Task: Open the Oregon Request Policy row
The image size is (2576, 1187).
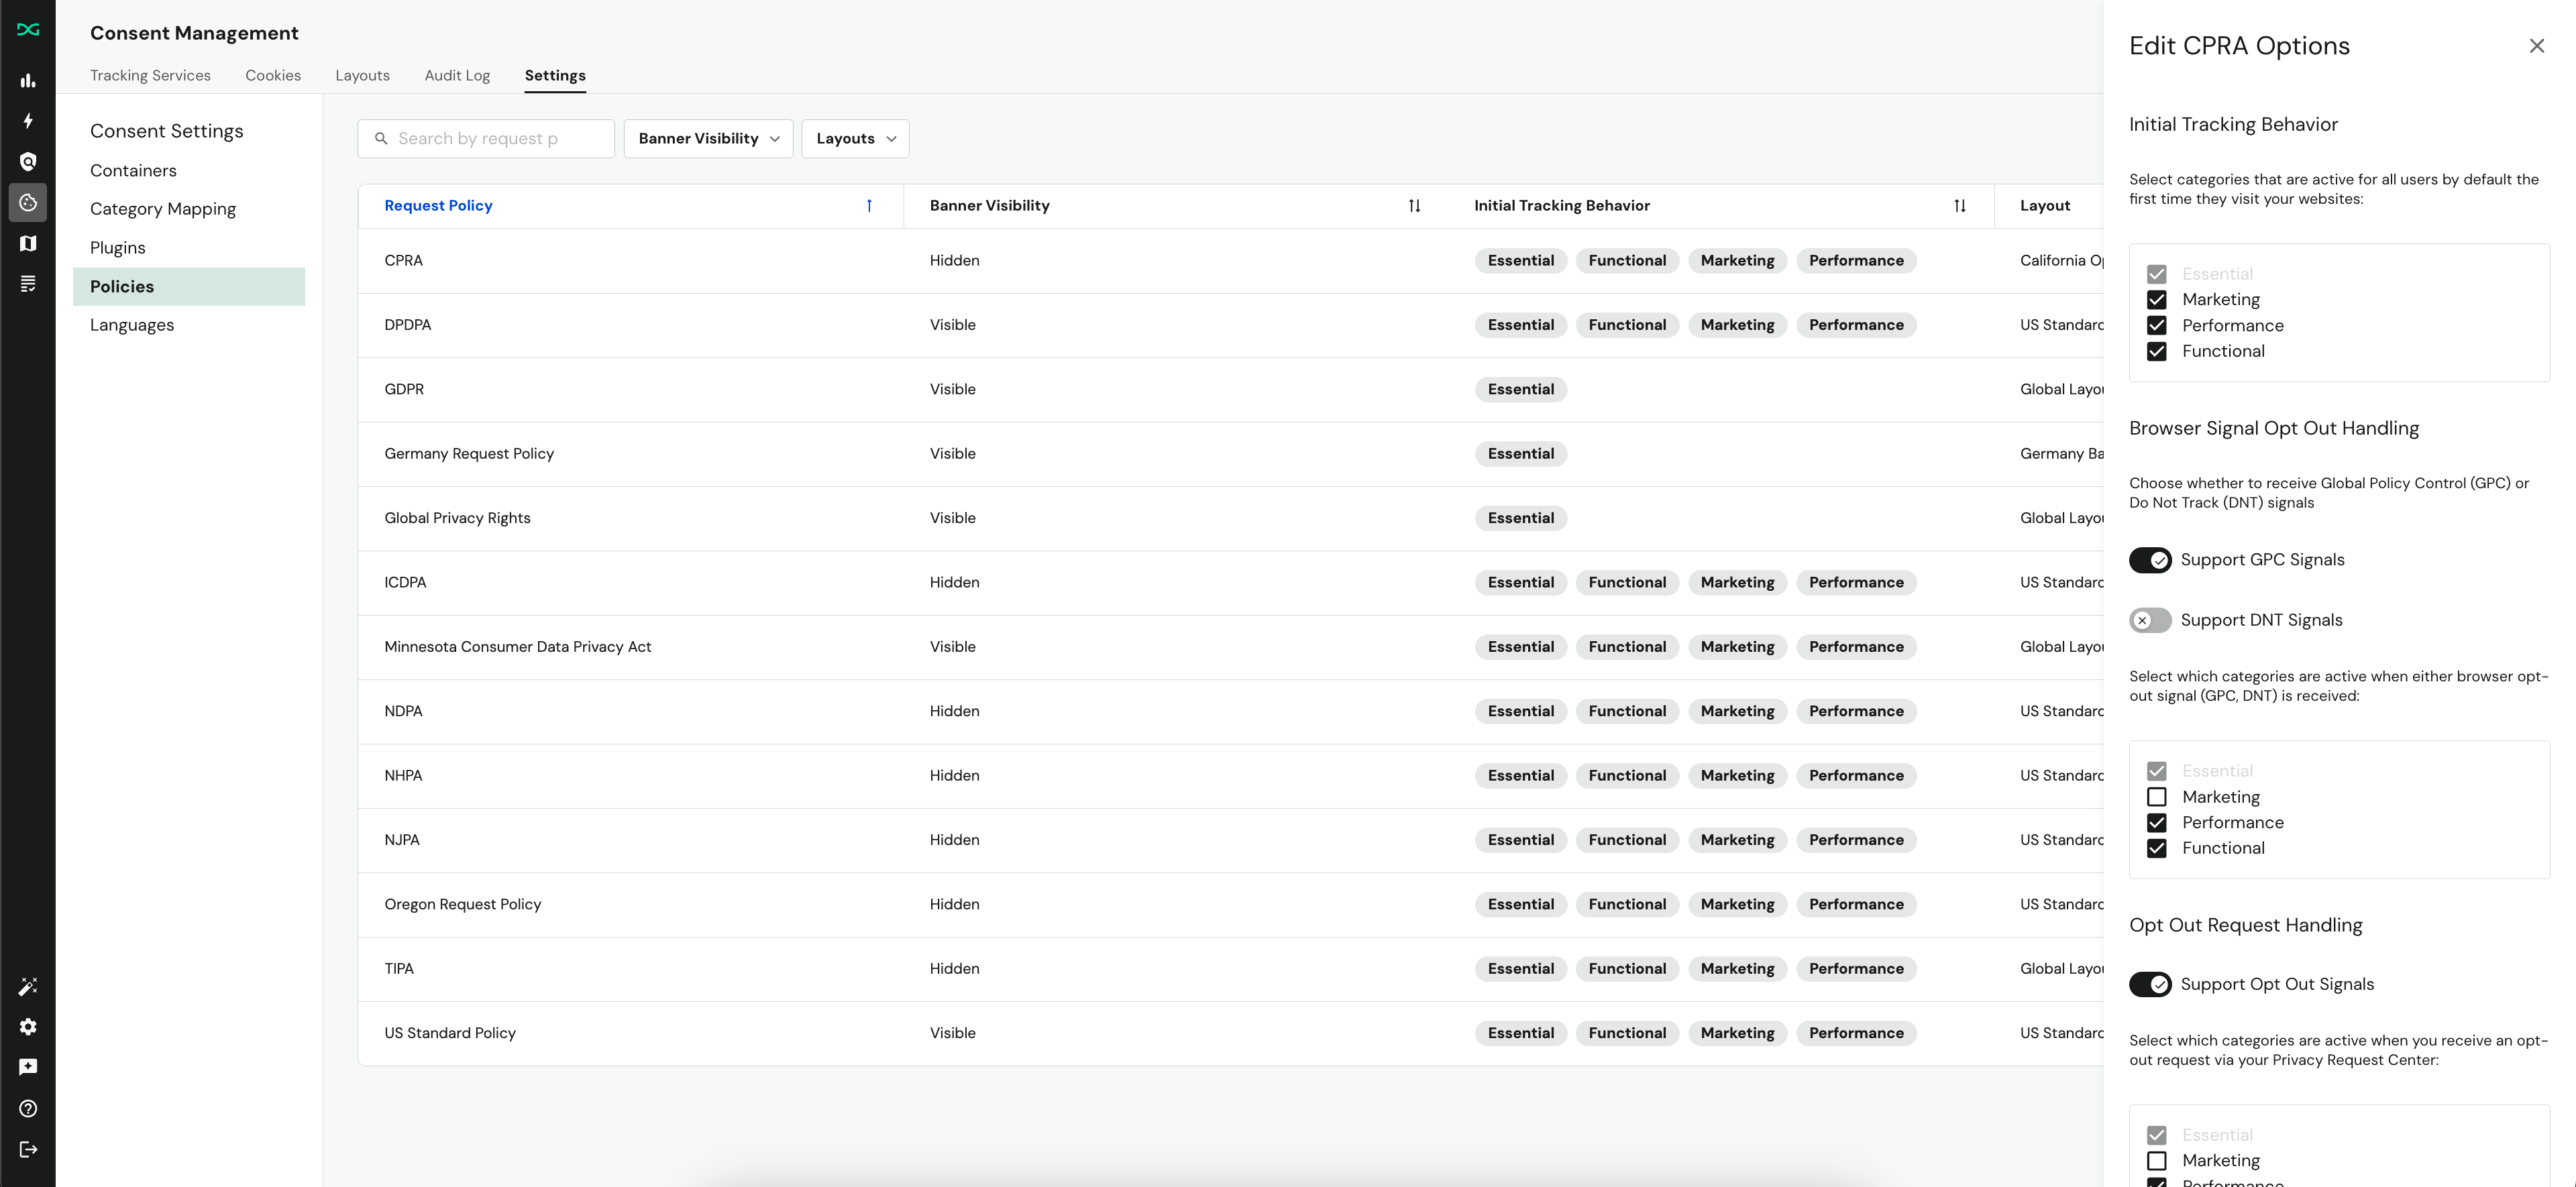Action: [1231, 905]
